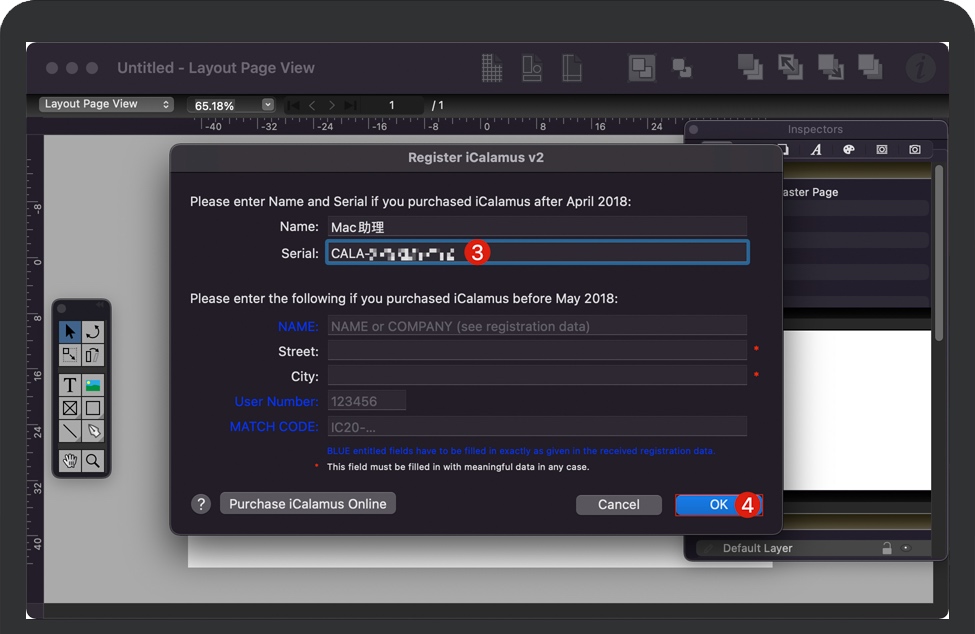The image size is (975, 634).
Task: Click the Serial number input field
Action: click(x=537, y=253)
